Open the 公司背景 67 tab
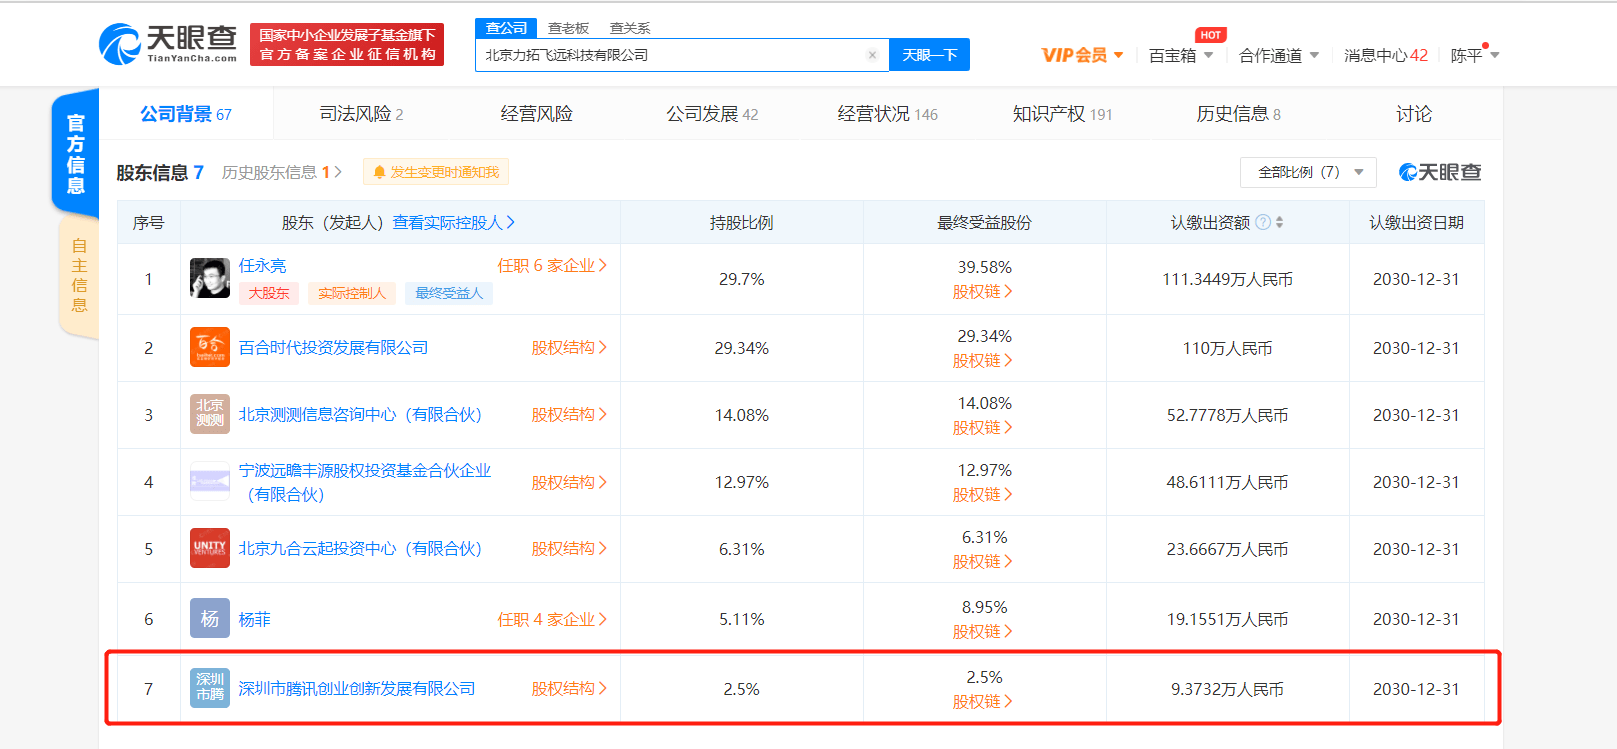 tap(186, 114)
